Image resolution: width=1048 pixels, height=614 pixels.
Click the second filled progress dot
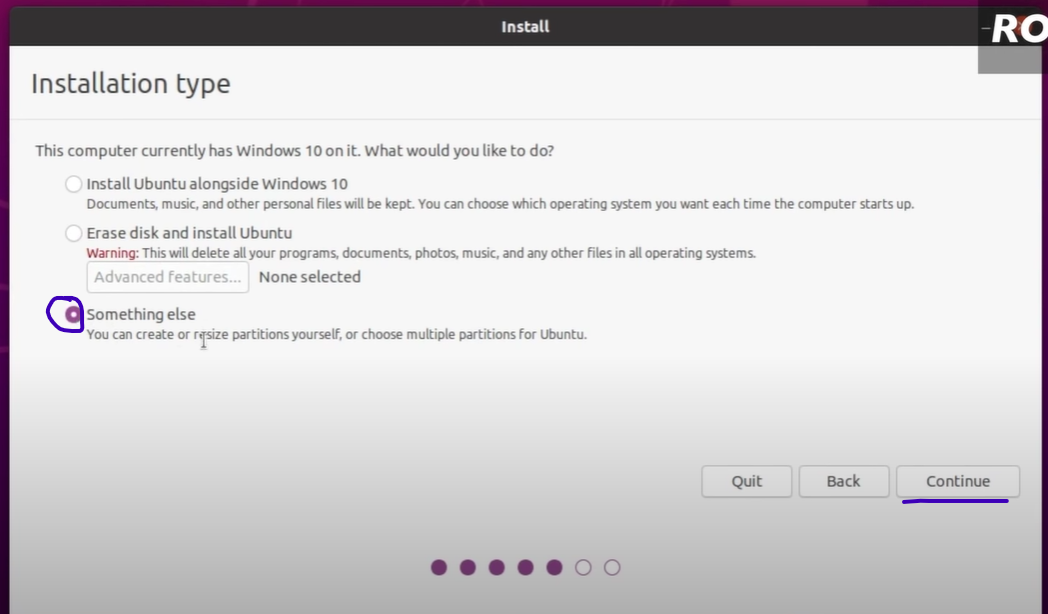(x=468, y=567)
